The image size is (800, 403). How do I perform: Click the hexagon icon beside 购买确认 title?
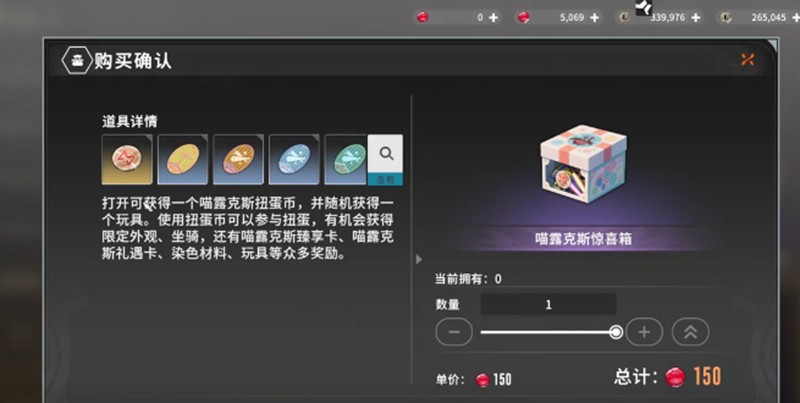pos(76,60)
